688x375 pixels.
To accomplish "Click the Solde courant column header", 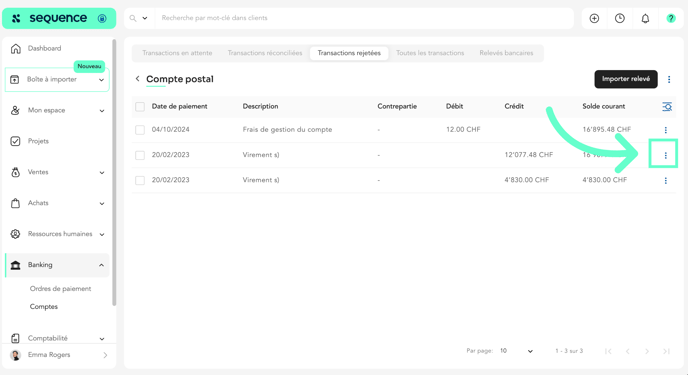I will pos(604,106).
